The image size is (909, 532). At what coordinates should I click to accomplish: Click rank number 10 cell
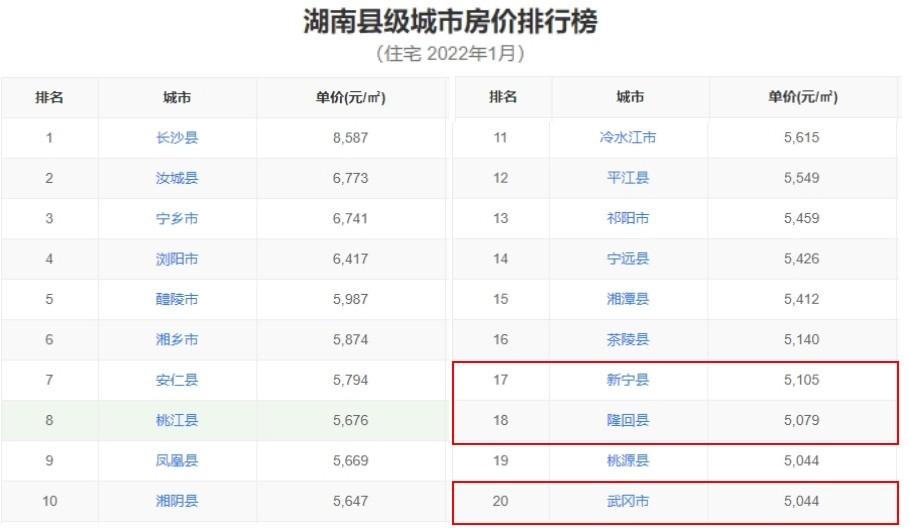pos(49,501)
